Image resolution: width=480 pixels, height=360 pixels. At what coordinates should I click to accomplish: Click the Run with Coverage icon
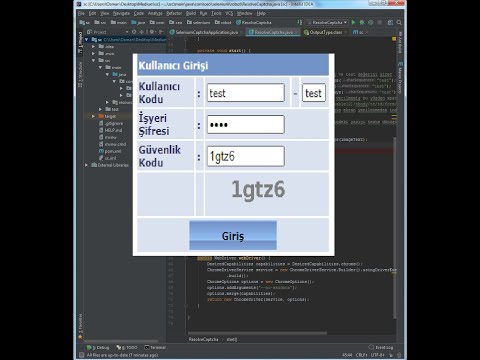[371, 22]
